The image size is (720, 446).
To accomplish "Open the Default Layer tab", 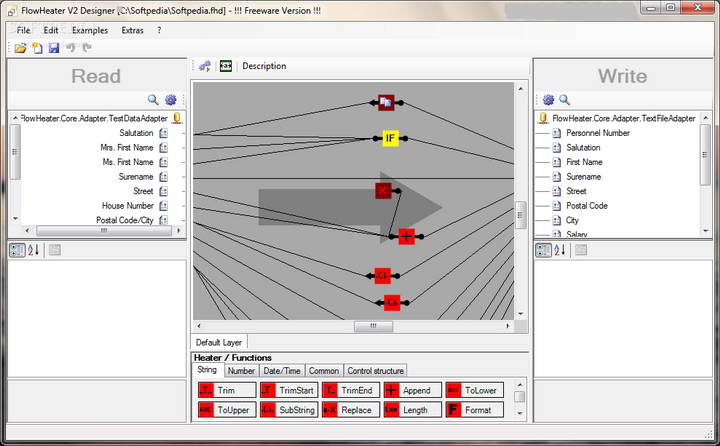I will click(x=217, y=342).
